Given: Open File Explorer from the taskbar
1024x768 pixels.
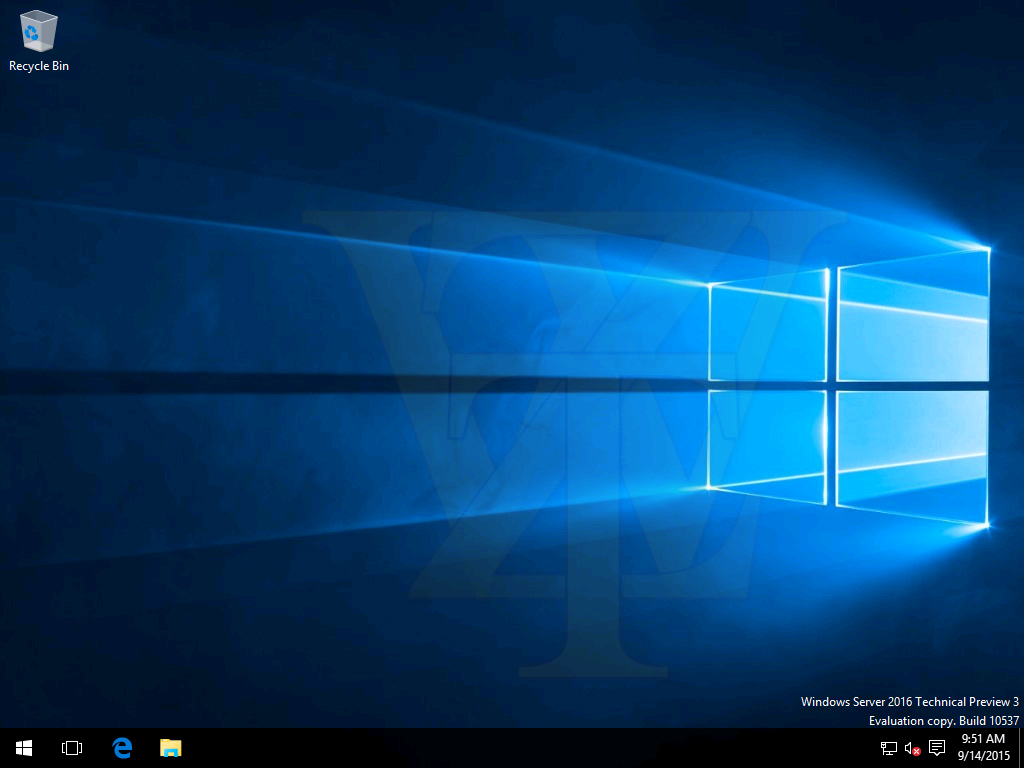Looking at the screenshot, I should click(171, 748).
